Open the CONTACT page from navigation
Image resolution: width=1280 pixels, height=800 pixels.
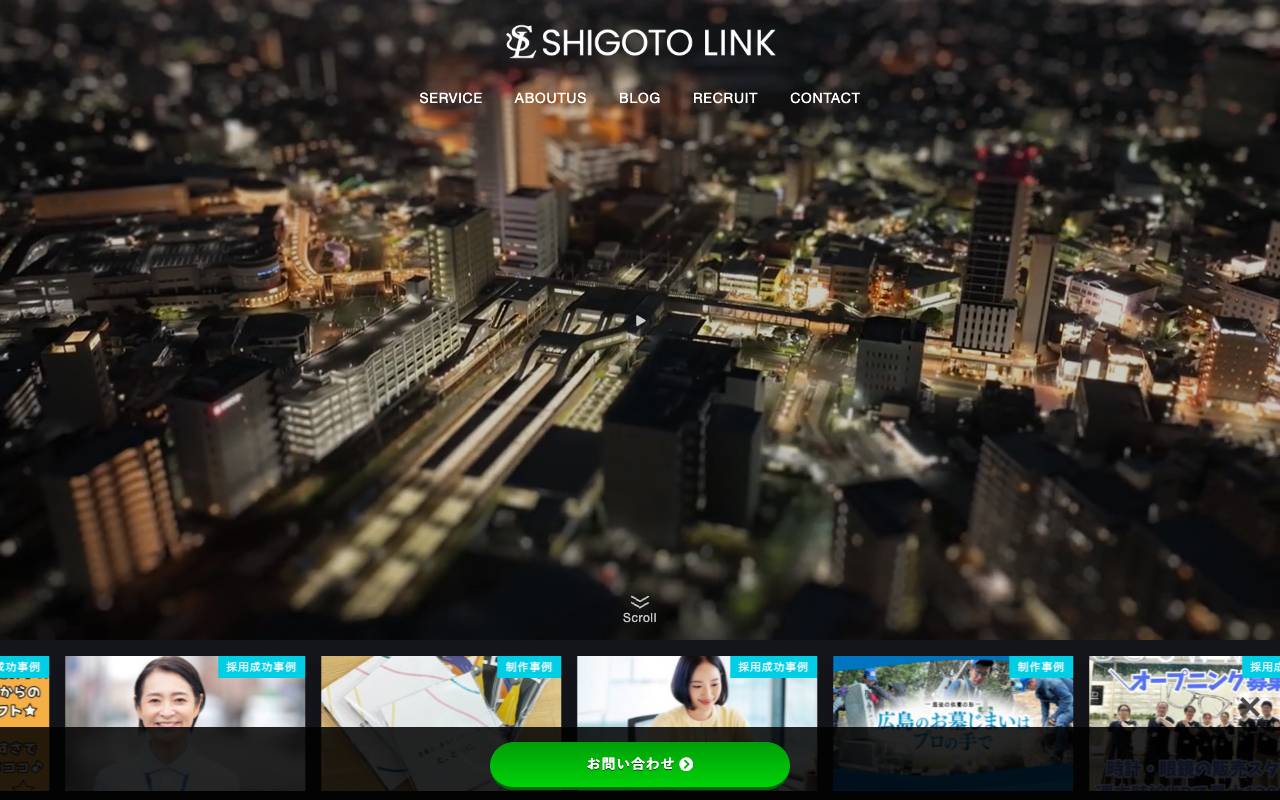tap(825, 98)
